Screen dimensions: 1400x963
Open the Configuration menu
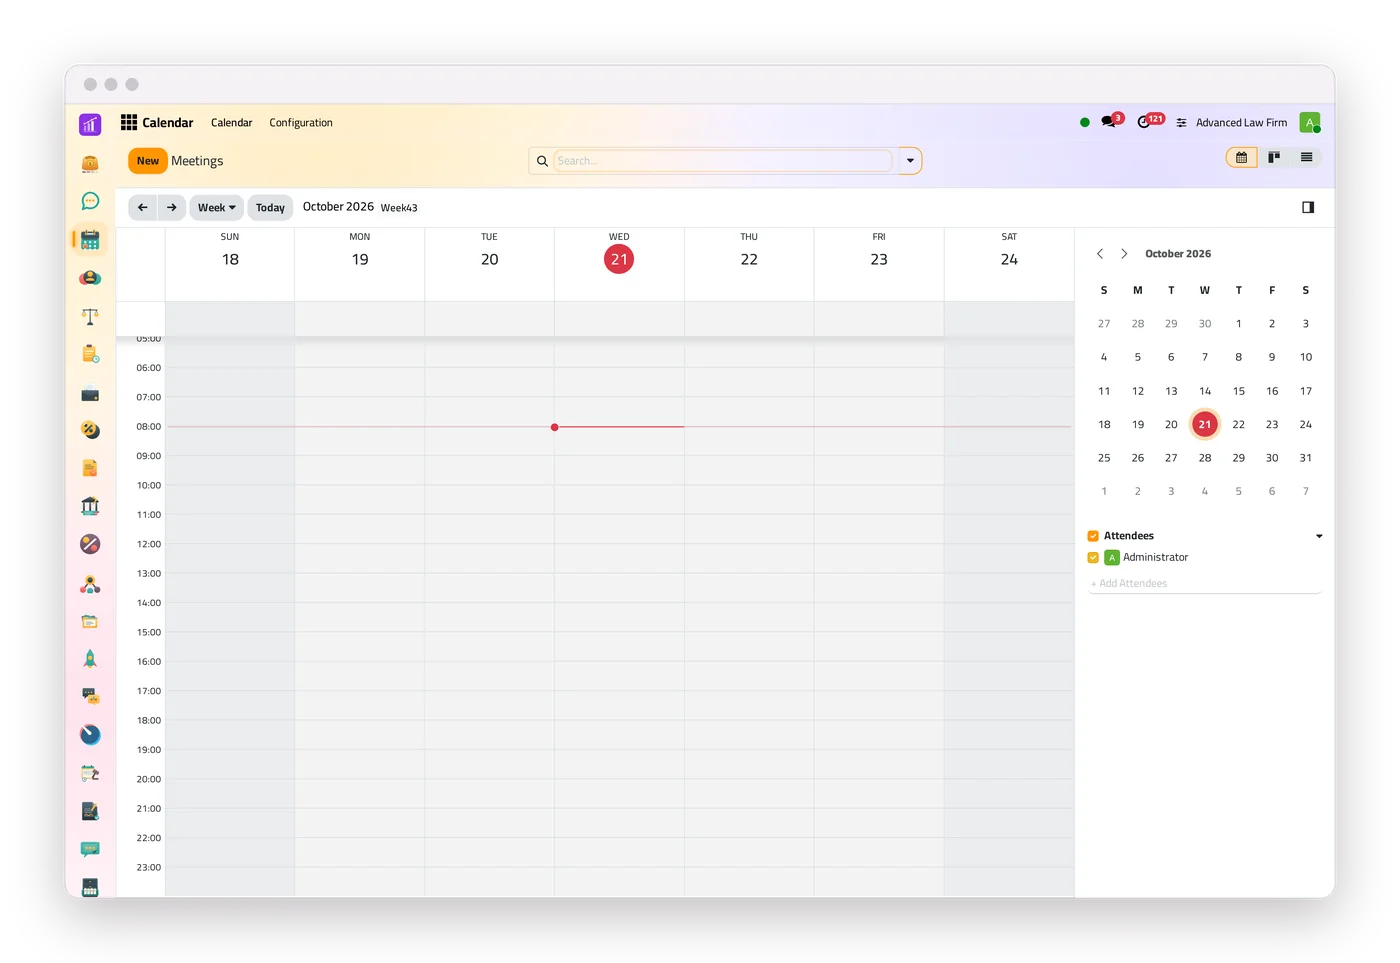301,123
